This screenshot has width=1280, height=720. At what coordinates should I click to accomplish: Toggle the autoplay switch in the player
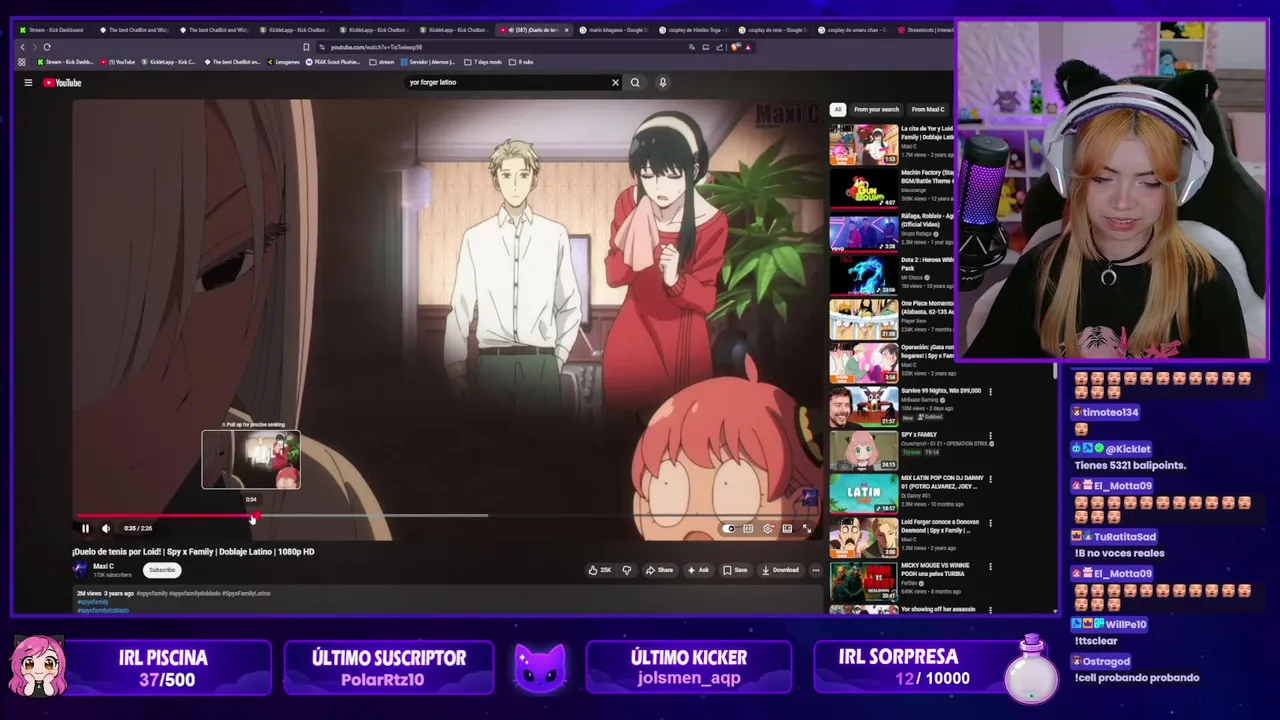pyautogui.click(x=729, y=528)
